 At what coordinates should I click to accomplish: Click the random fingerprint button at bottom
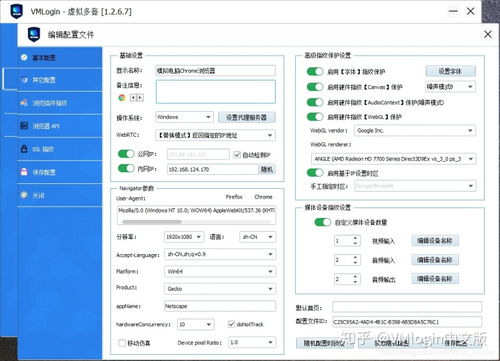click(324, 343)
